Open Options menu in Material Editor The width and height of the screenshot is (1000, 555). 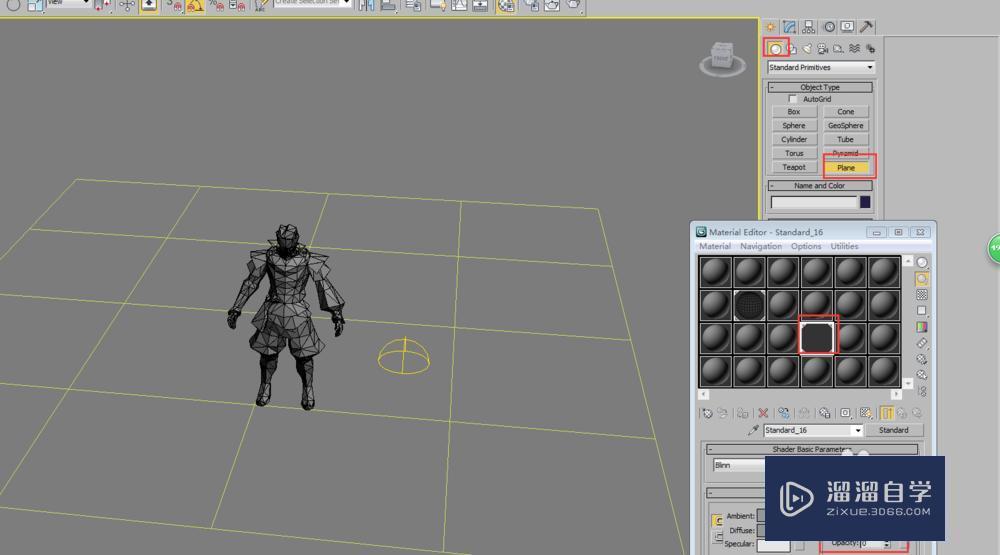[x=806, y=246]
